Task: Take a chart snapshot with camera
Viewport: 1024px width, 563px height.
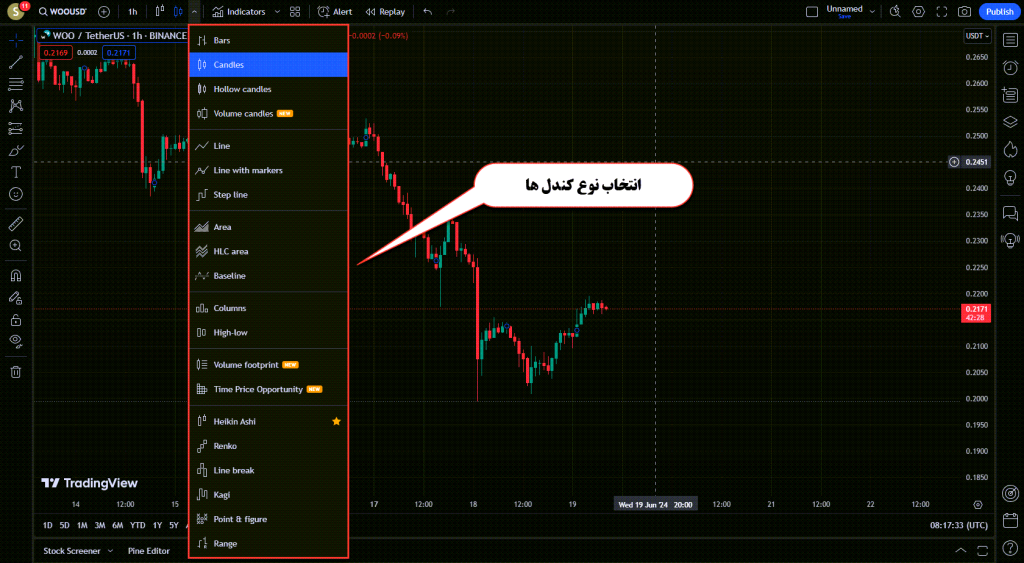Action: tap(965, 12)
